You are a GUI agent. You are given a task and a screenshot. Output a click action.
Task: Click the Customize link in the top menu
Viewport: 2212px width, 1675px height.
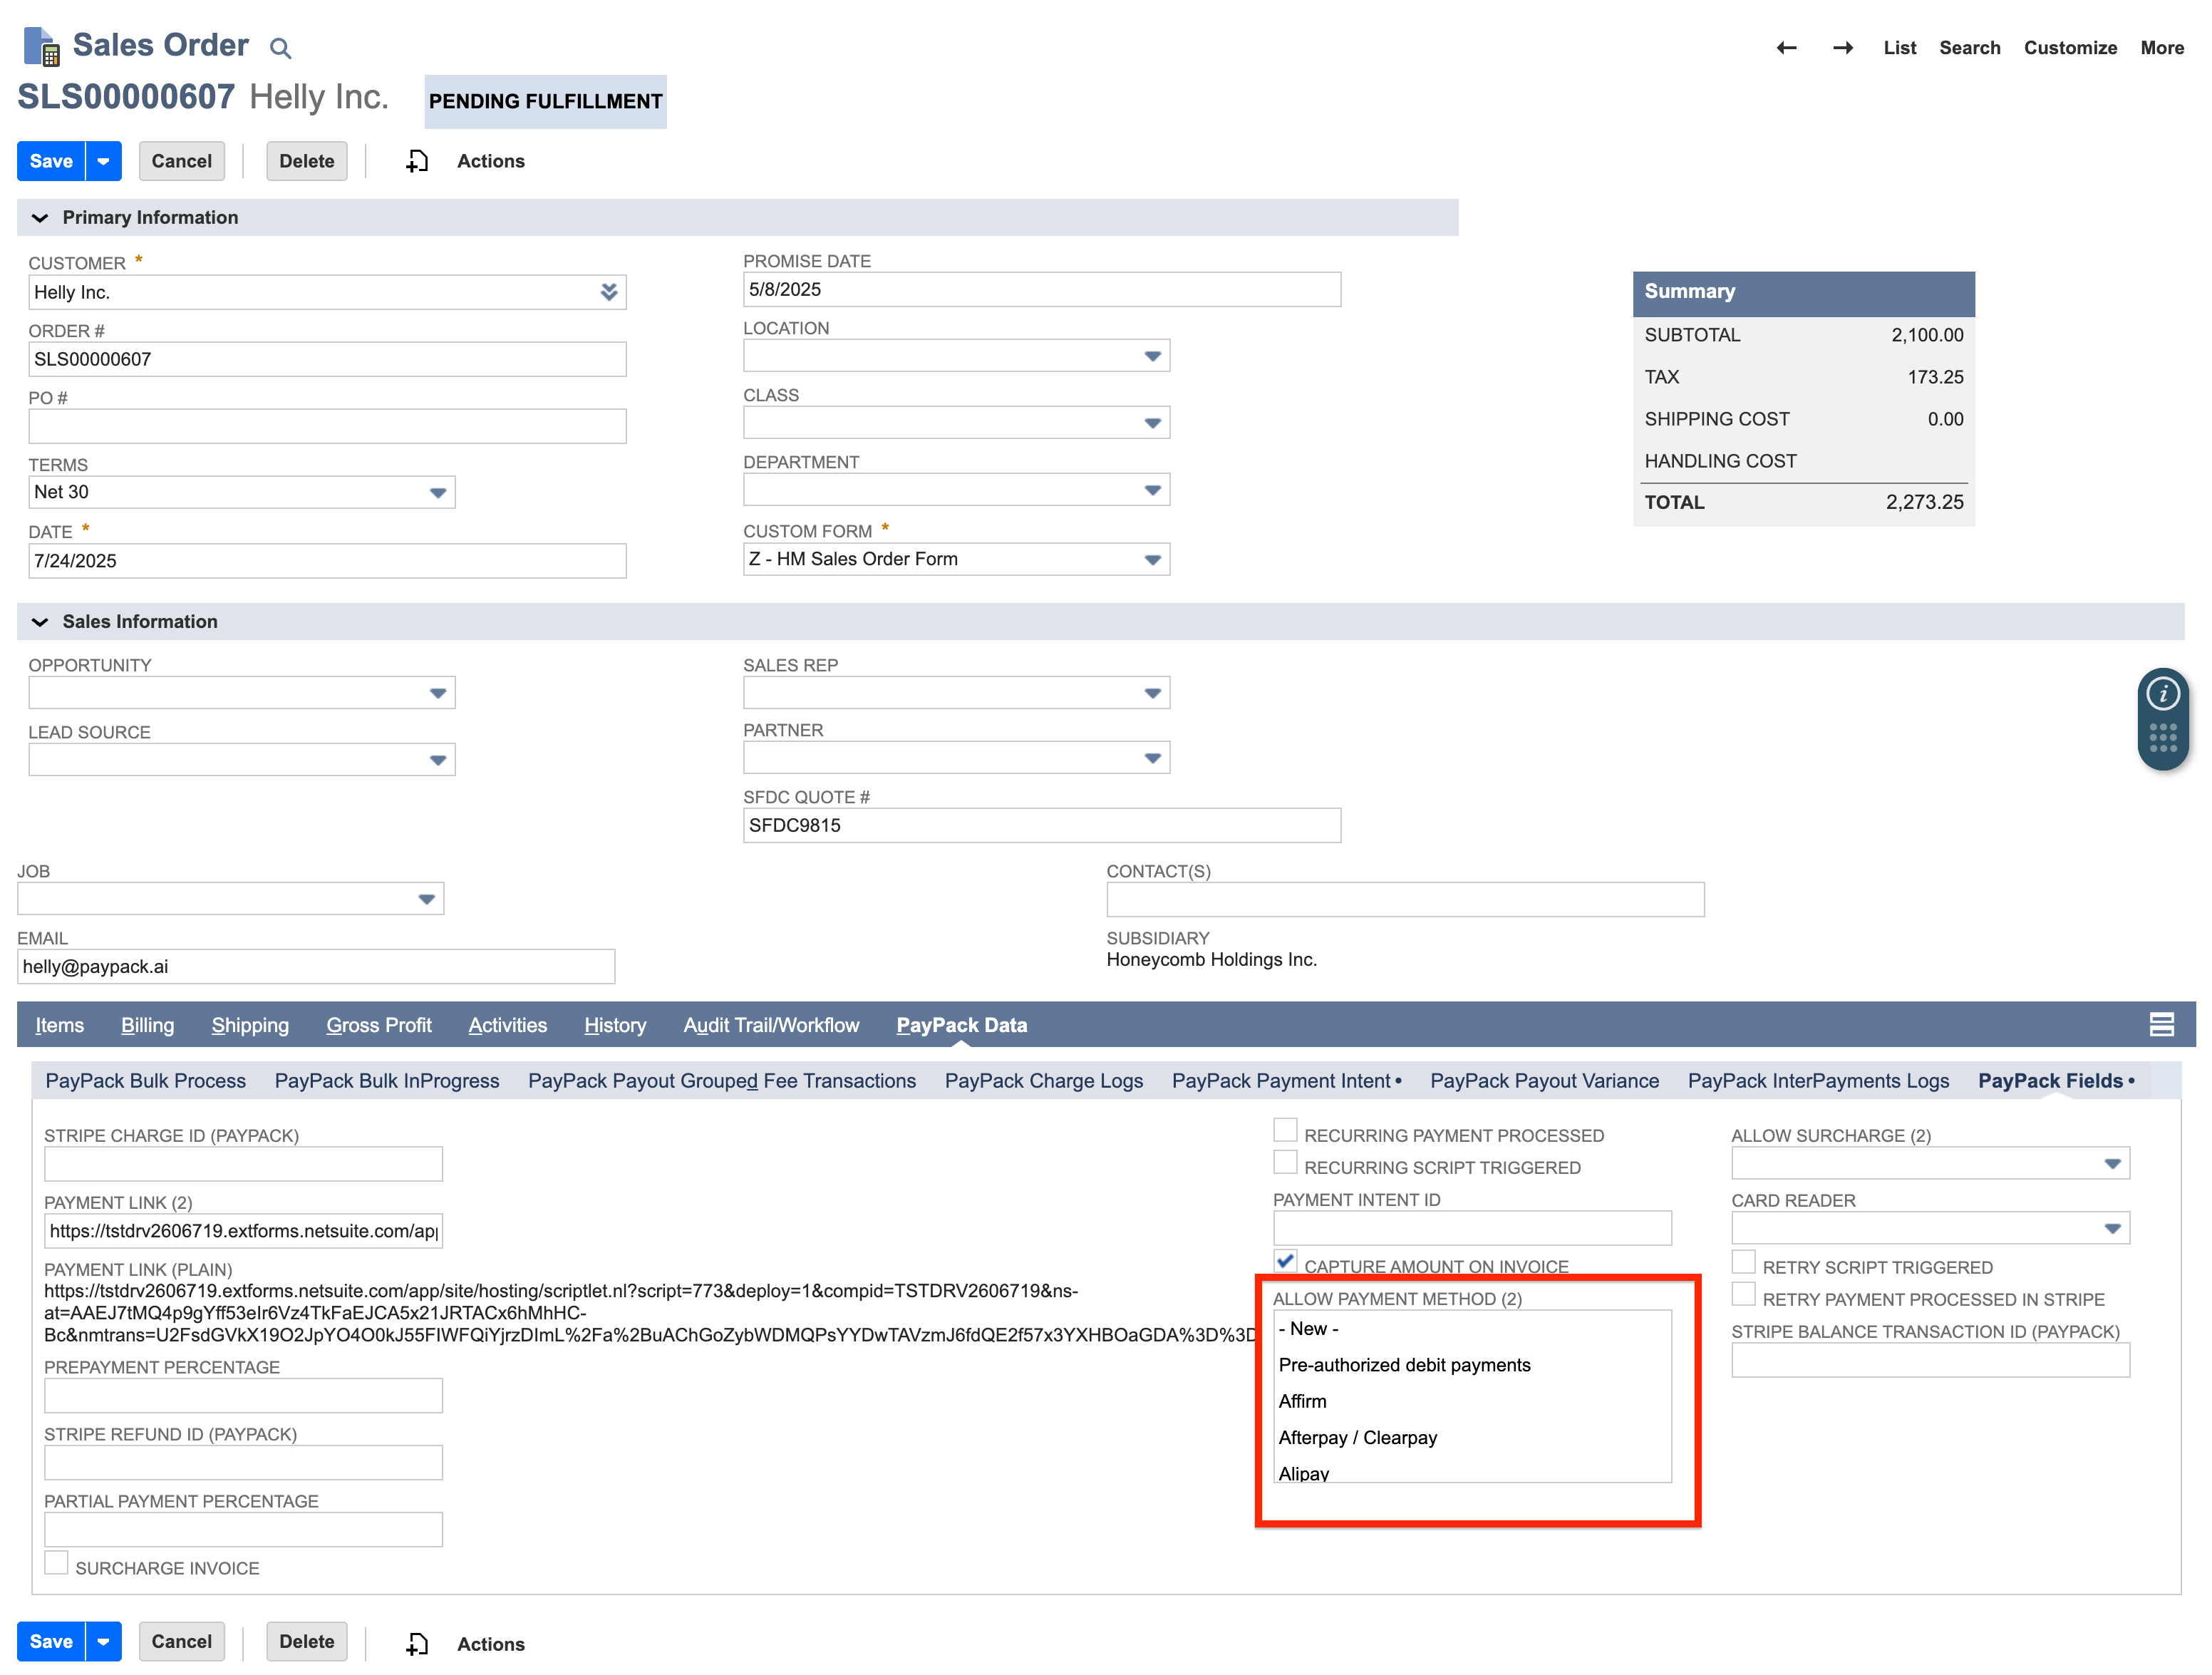(2070, 47)
